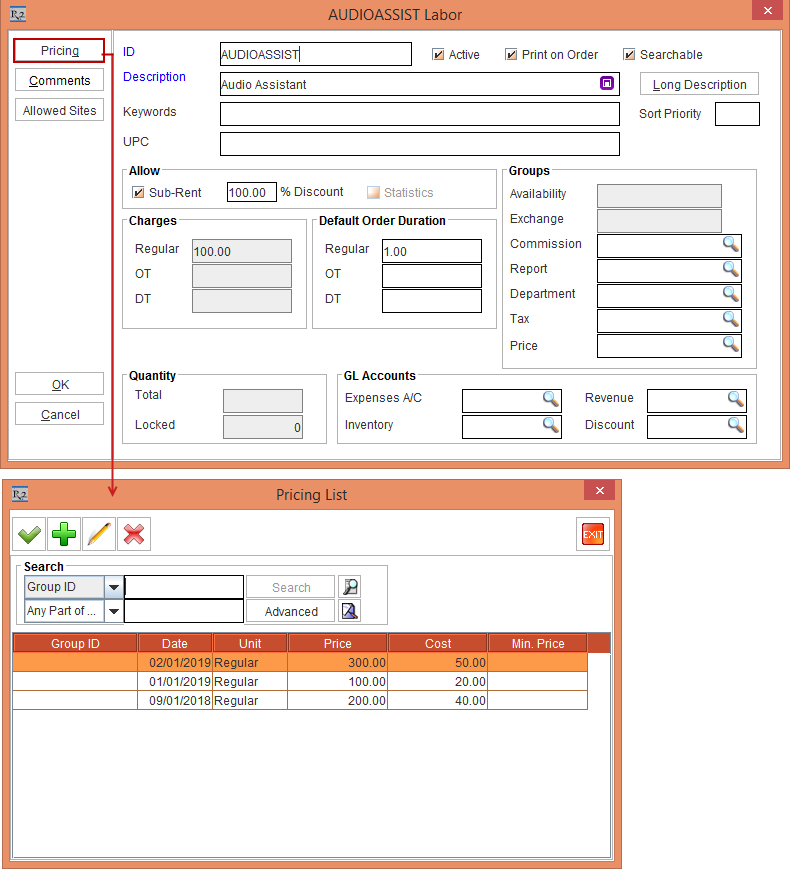Image resolution: width=790 pixels, height=875 pixels.
Task: Sort pricing list by Price column header
Action: pyautogui.click(x=337, y=644)
